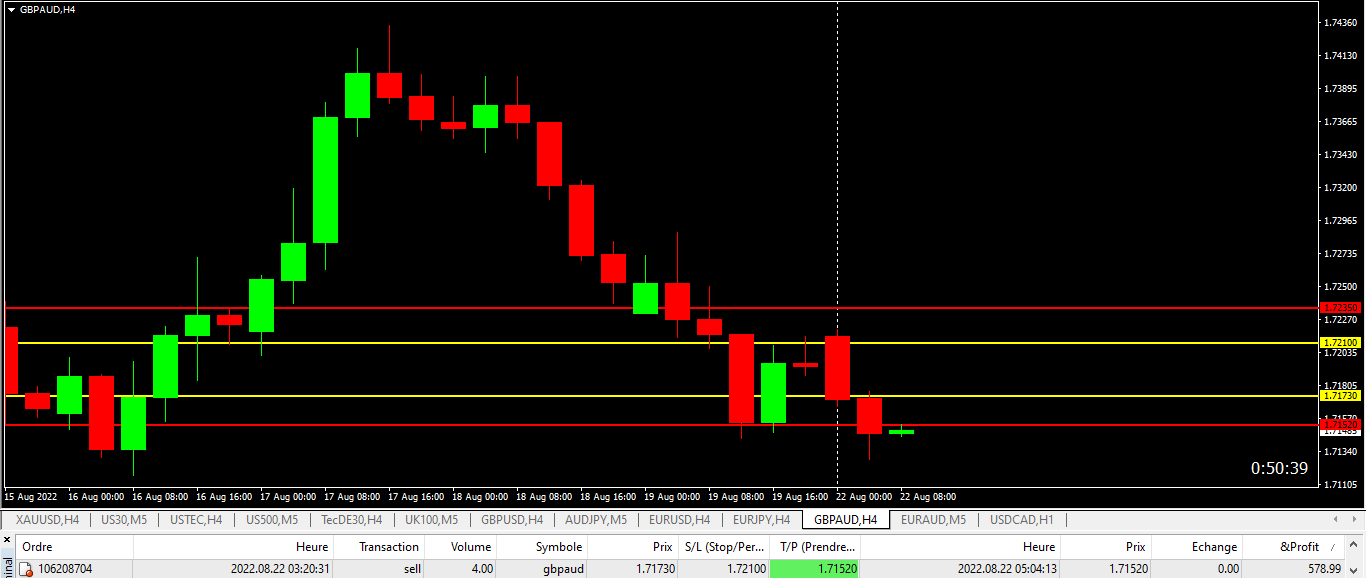
Task: Click the 0.00 swap value cell
Action: [1197, 569]
